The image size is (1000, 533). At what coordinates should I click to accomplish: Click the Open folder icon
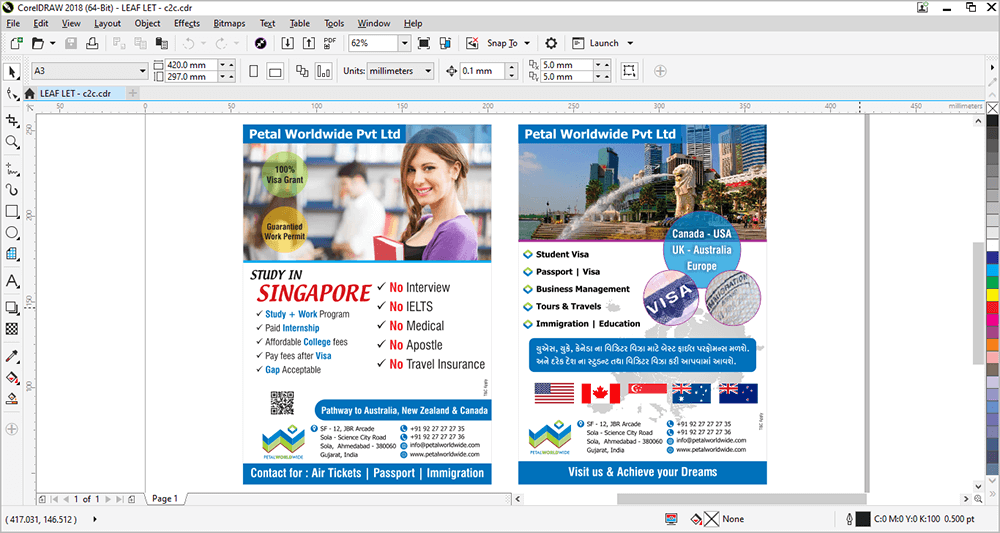(x=38, y=43)
